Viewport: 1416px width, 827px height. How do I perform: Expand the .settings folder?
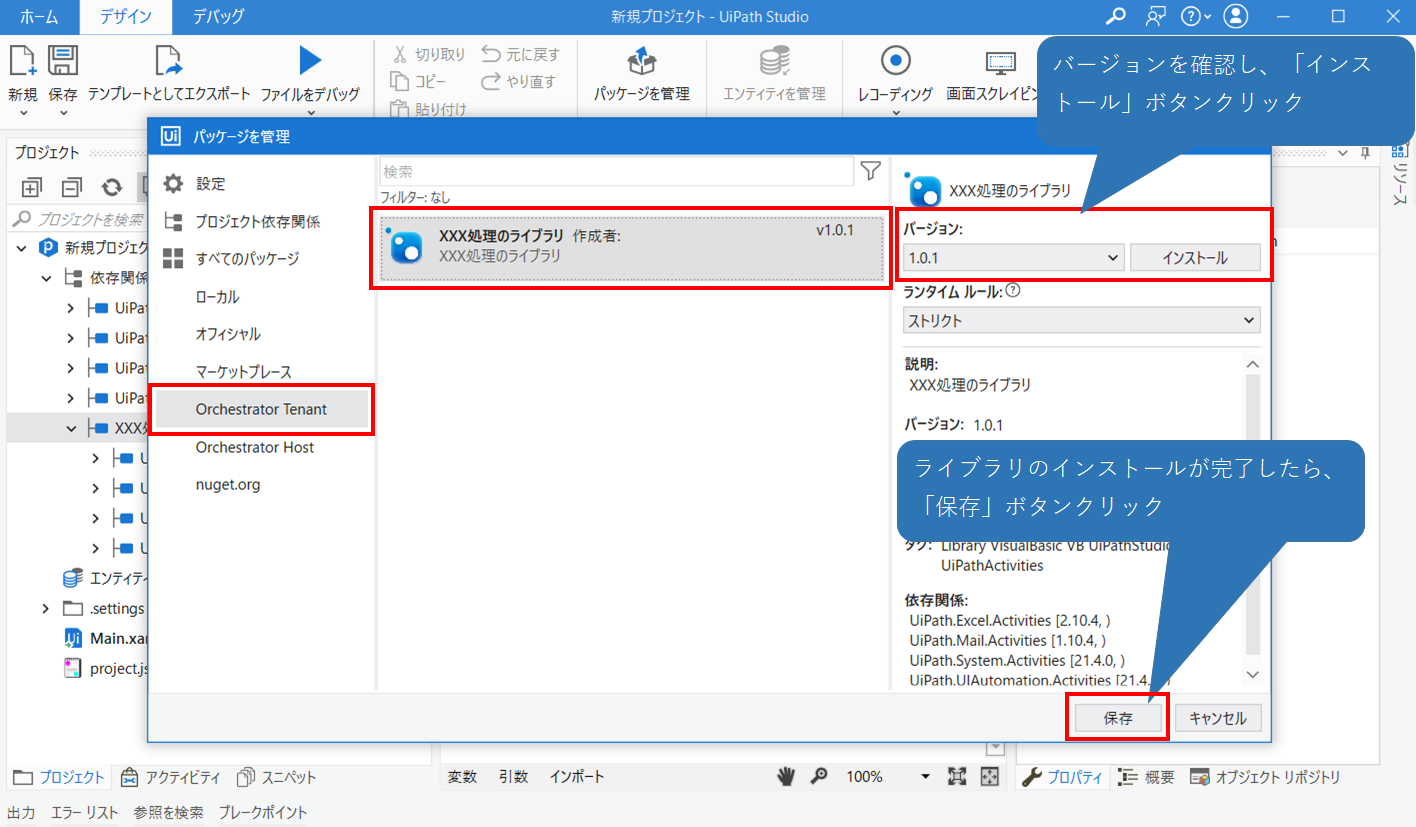click(x=47, y=608)
